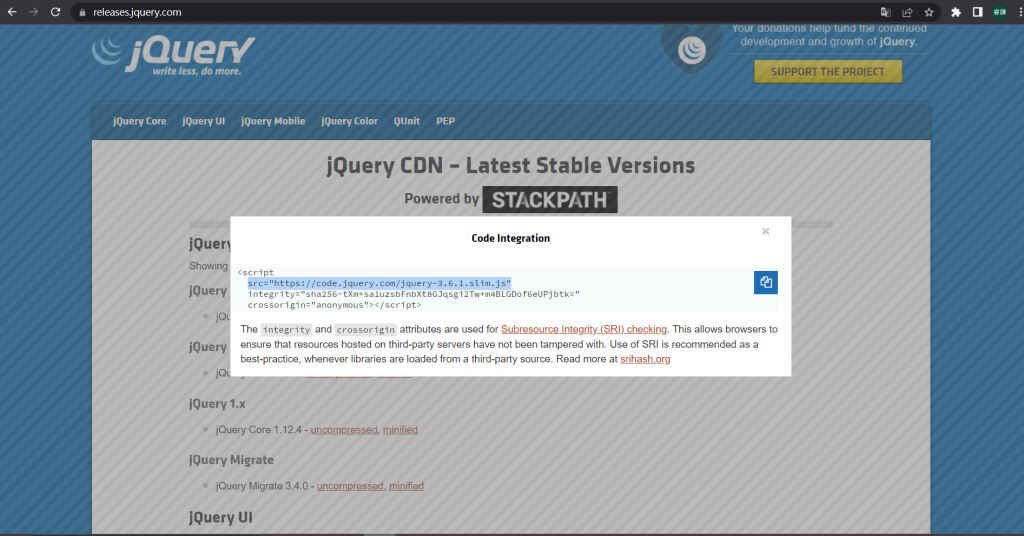Image resolution: width=1024 pixels, height=536 pixels.
Task: Open the srihash.org link
Action: (x=645, y=359)
